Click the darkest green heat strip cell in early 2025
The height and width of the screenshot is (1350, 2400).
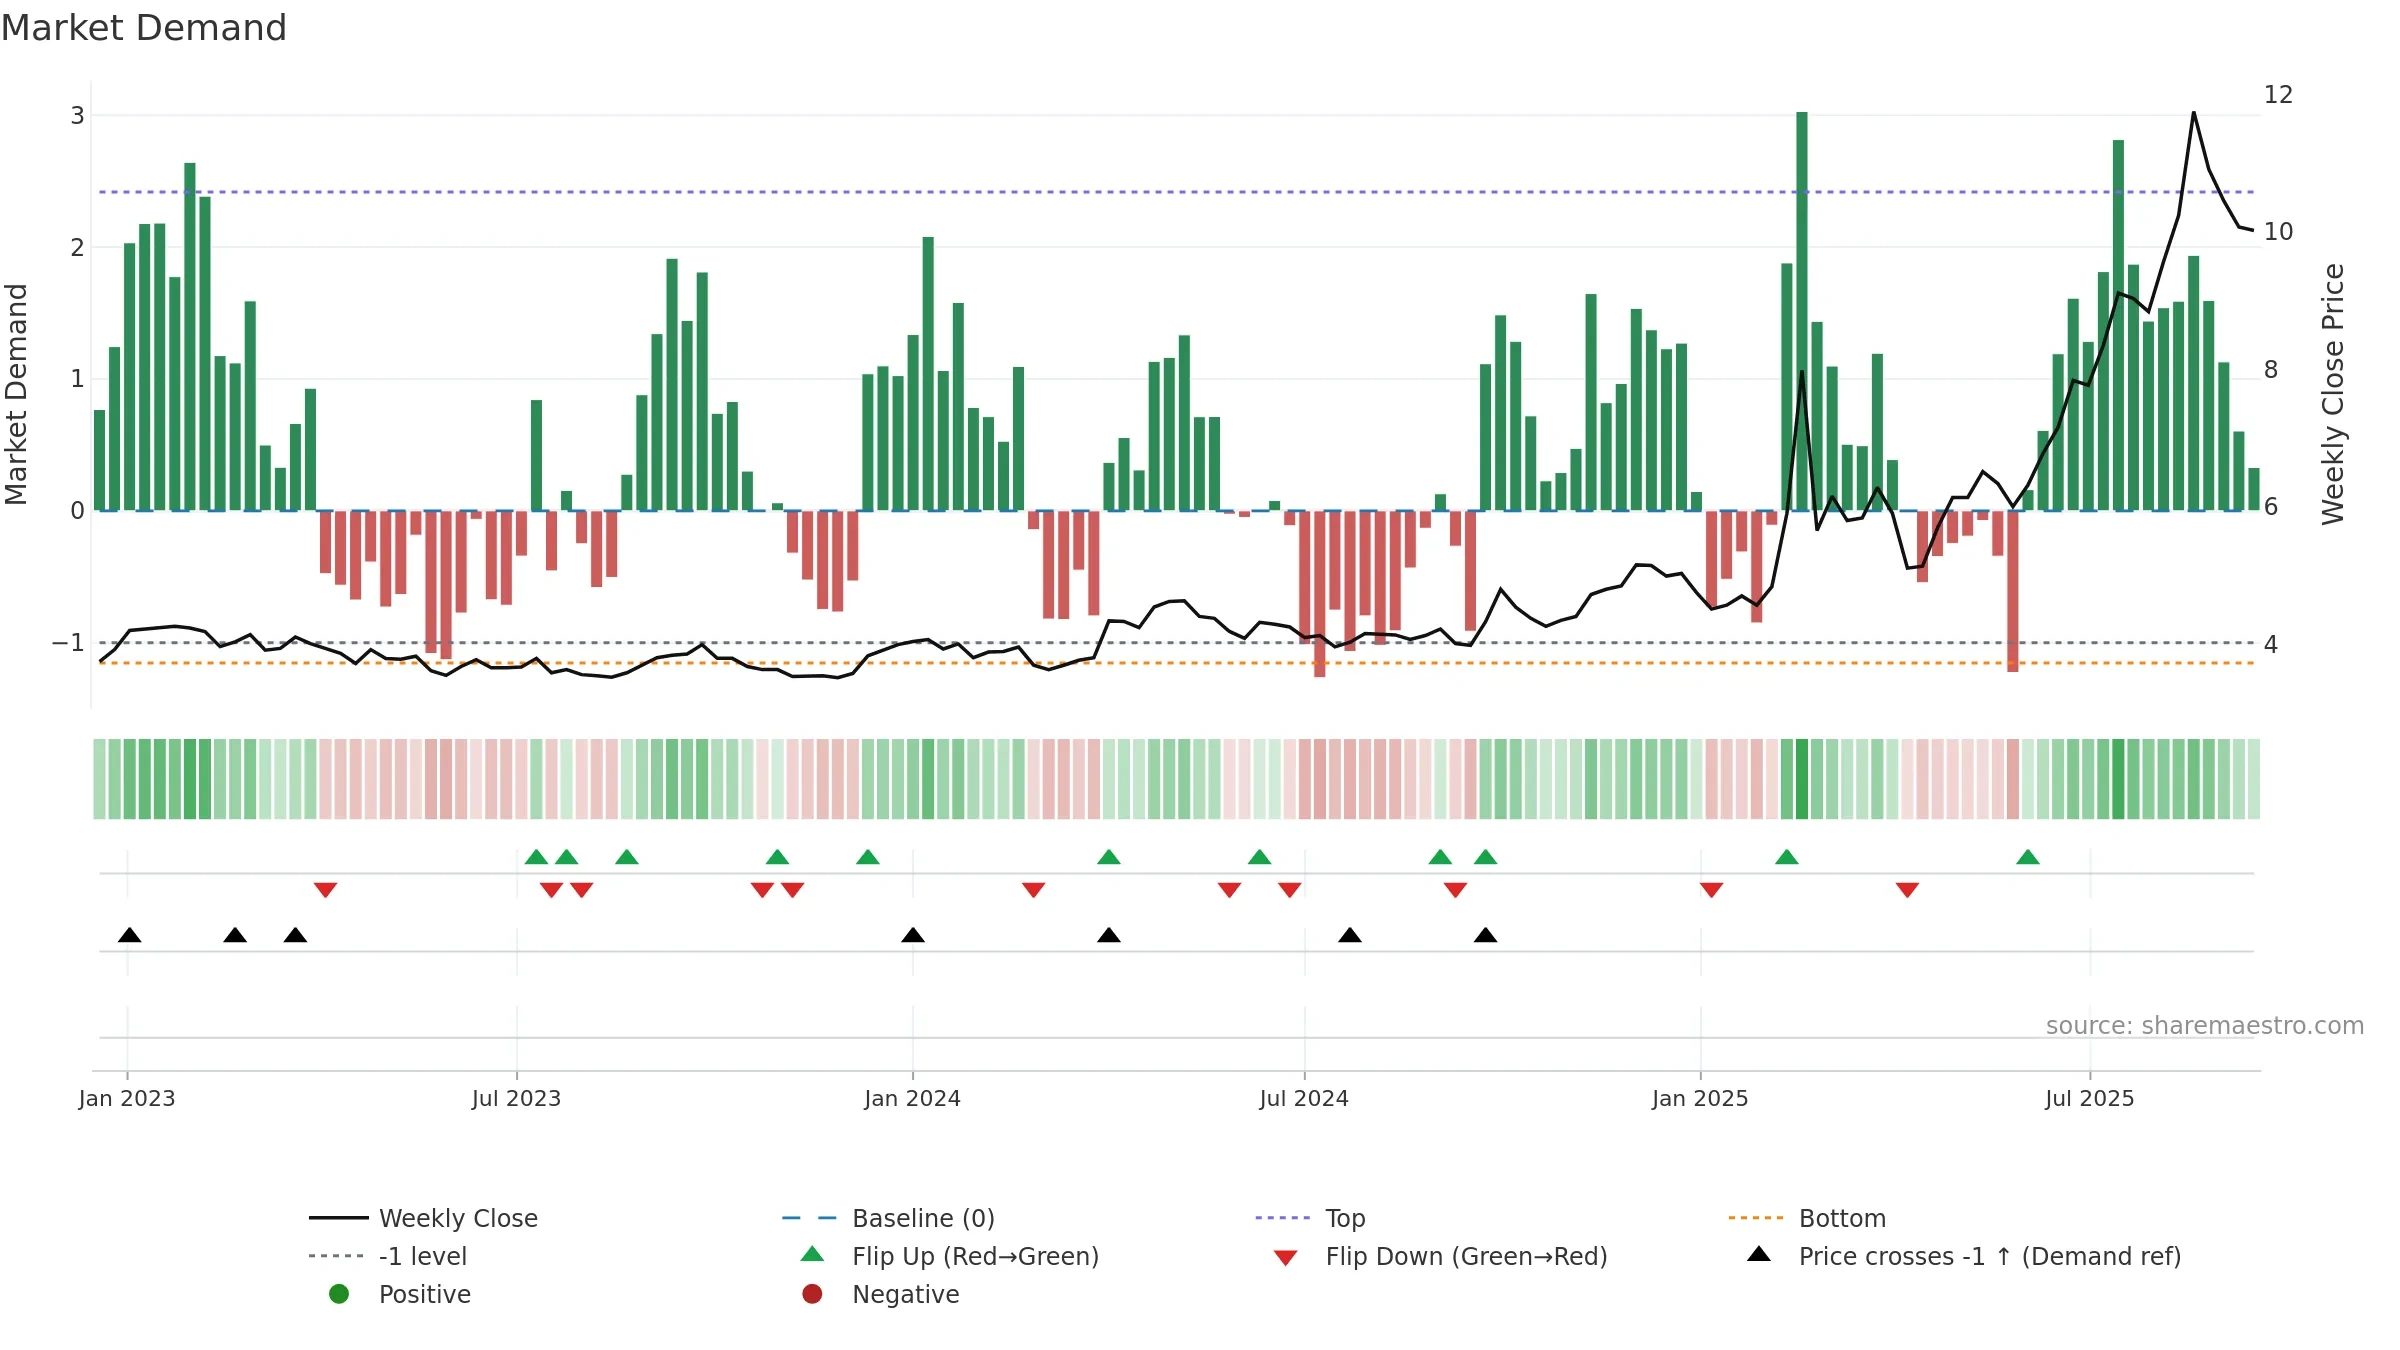click(x=1802, y=779)
